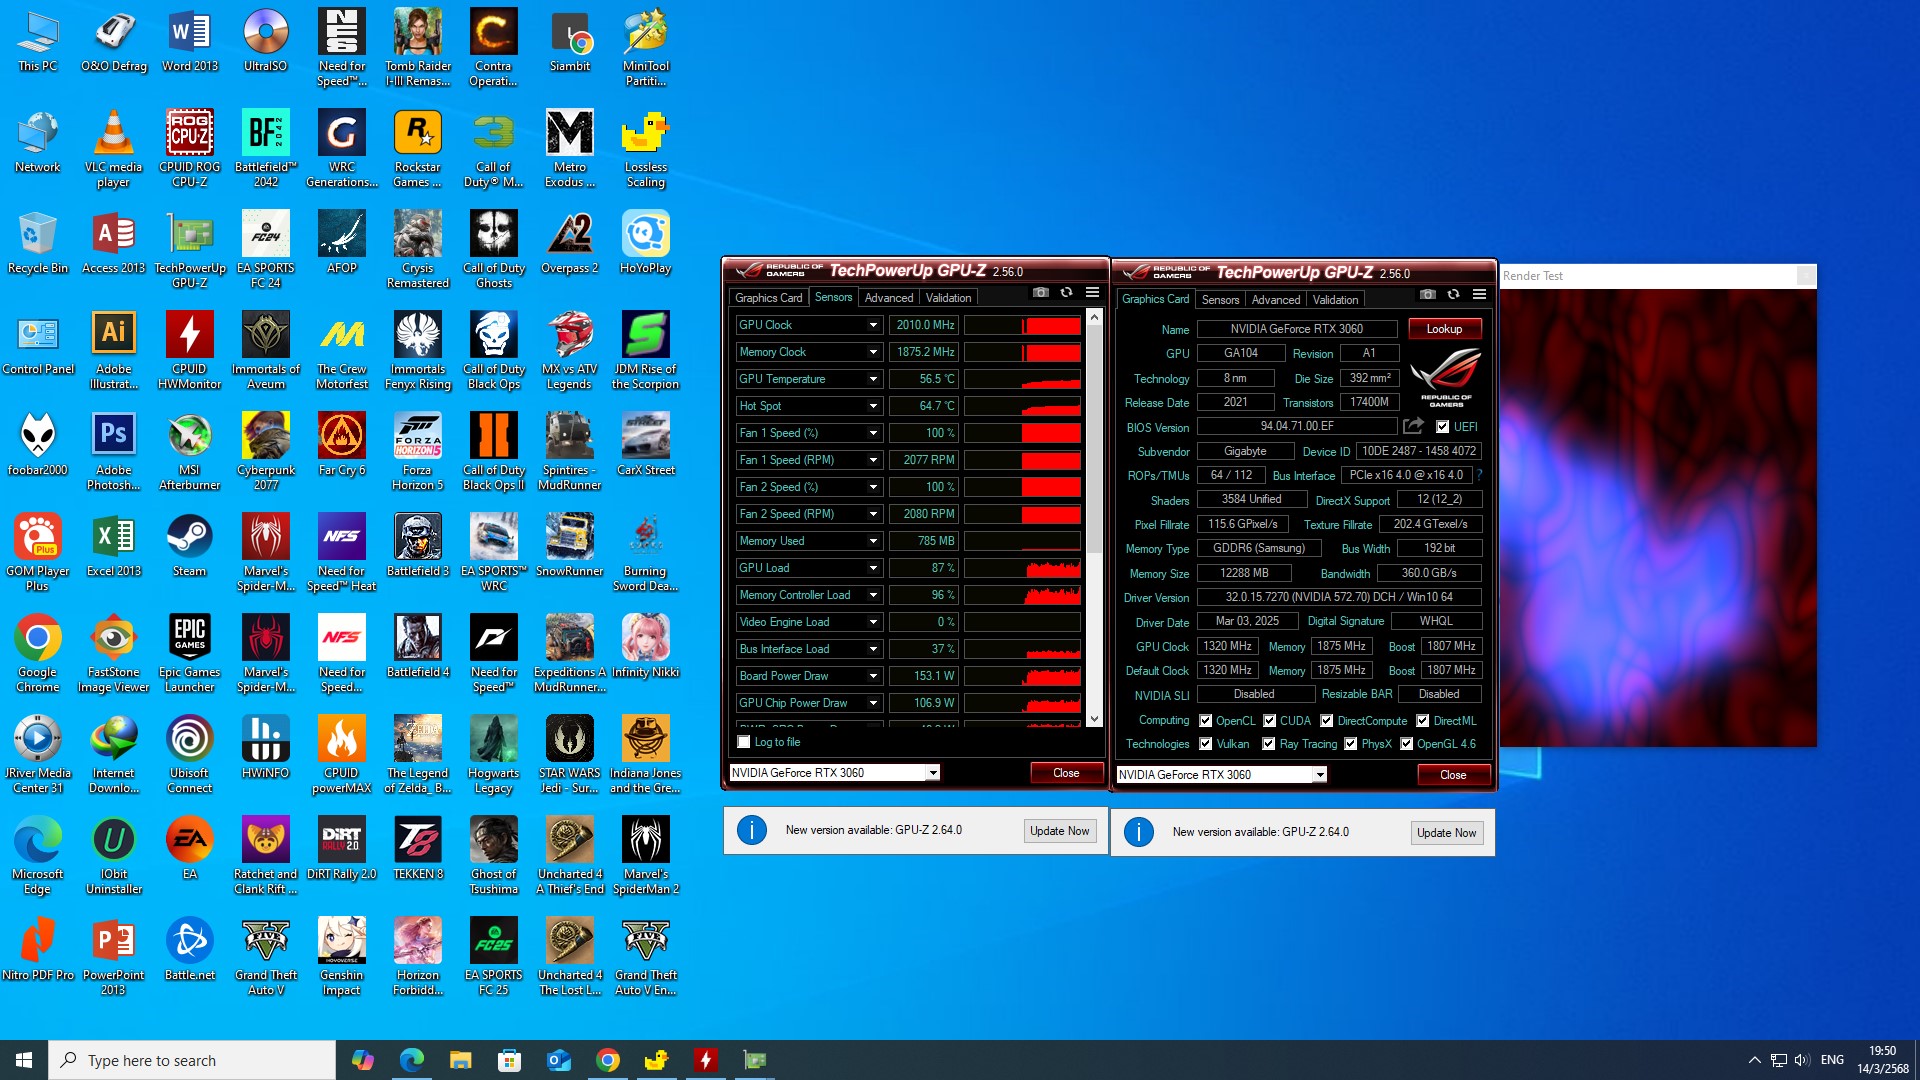Enable the Log to file checkbox
1920x1080 pixels.
pyautogui.click(x=744, y=742)
